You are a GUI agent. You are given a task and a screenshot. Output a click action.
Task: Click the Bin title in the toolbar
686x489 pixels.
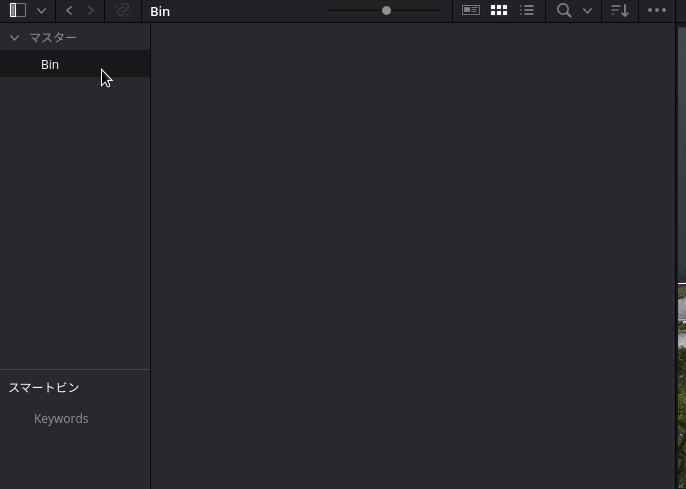tap(160, 11)
